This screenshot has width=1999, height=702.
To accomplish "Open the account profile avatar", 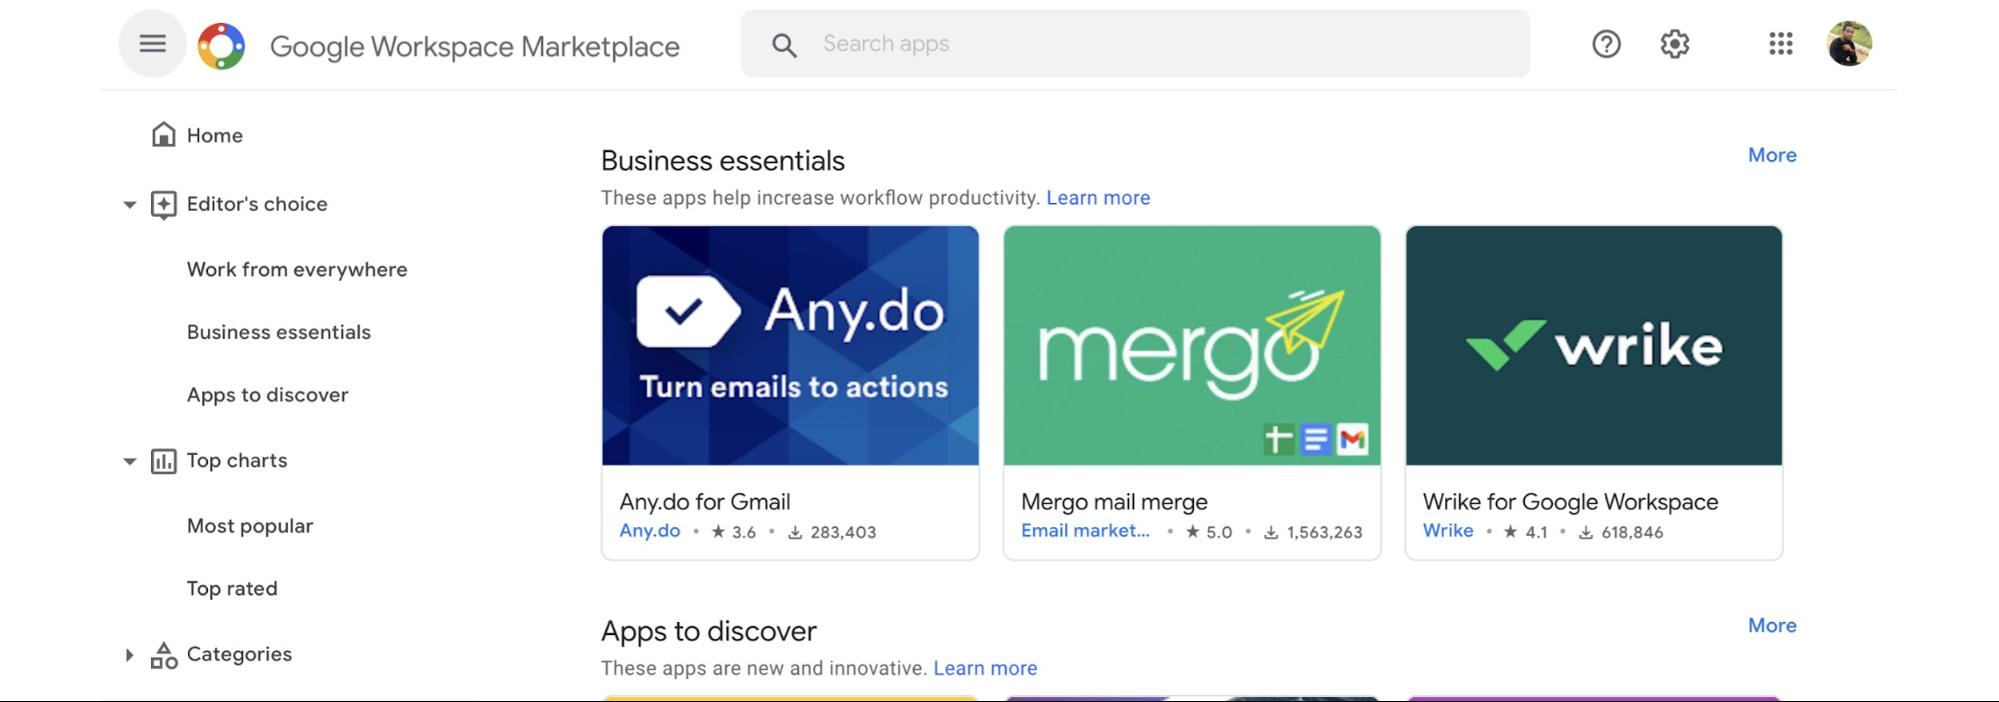I will (1849, 43).
